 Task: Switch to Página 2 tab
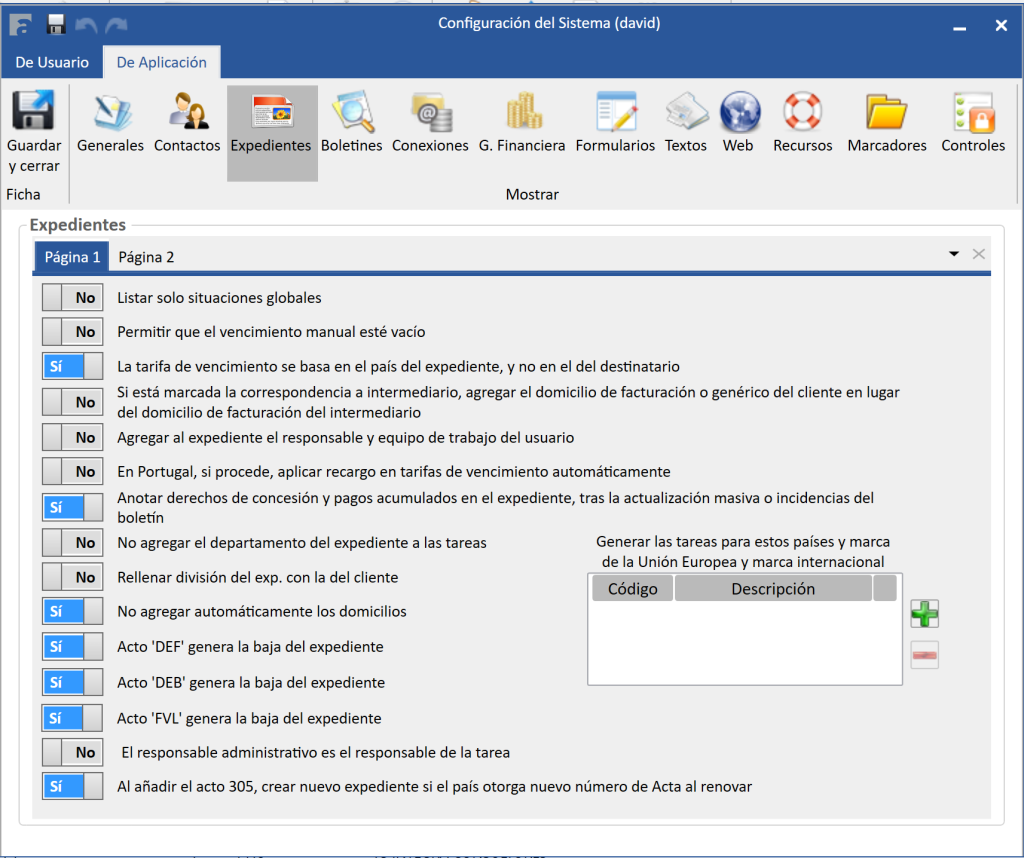click(x=146, y=257)
